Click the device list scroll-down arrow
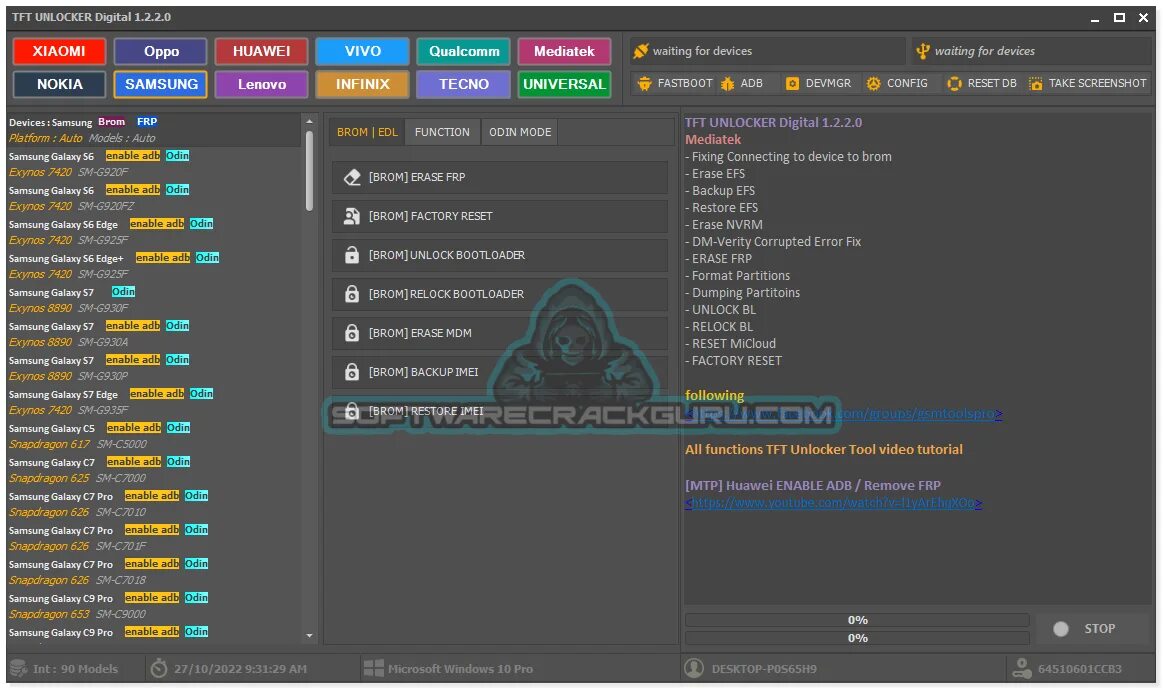The width and height of the screenshot is (1163, 690). click(309, 636)
